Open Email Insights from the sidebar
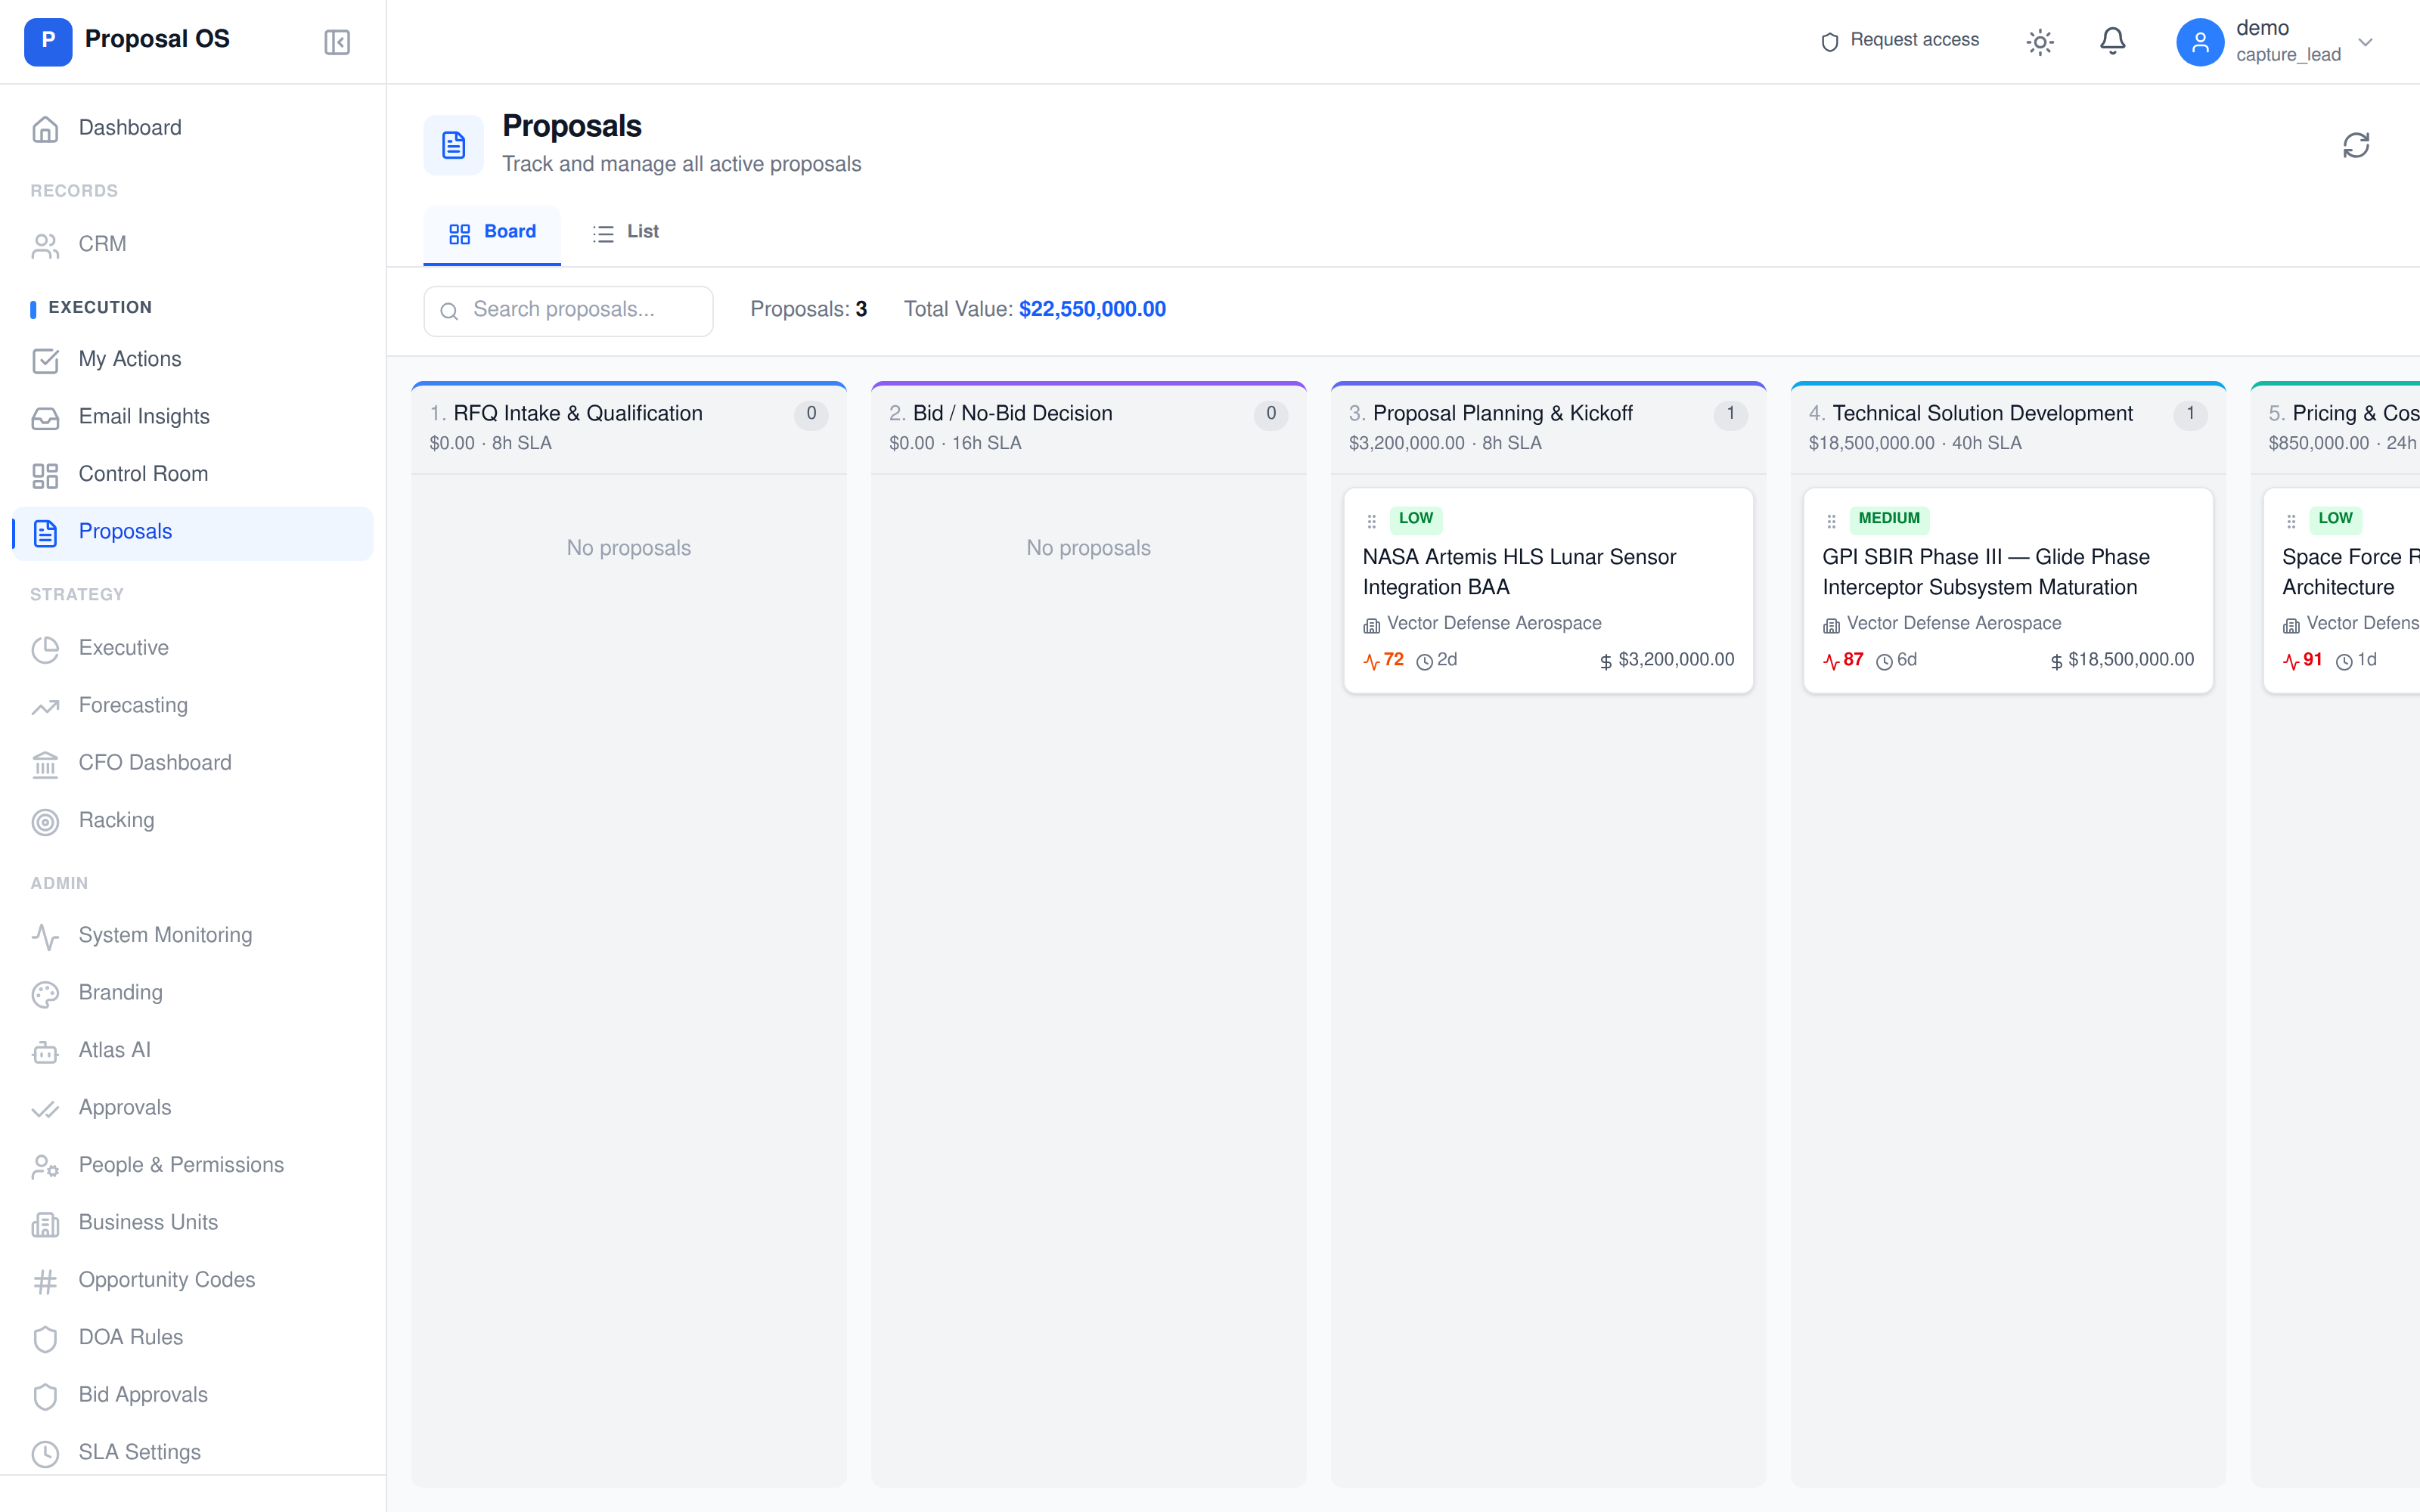The width and height of the screenshot is (2420, 1512). tap(144, 417)
